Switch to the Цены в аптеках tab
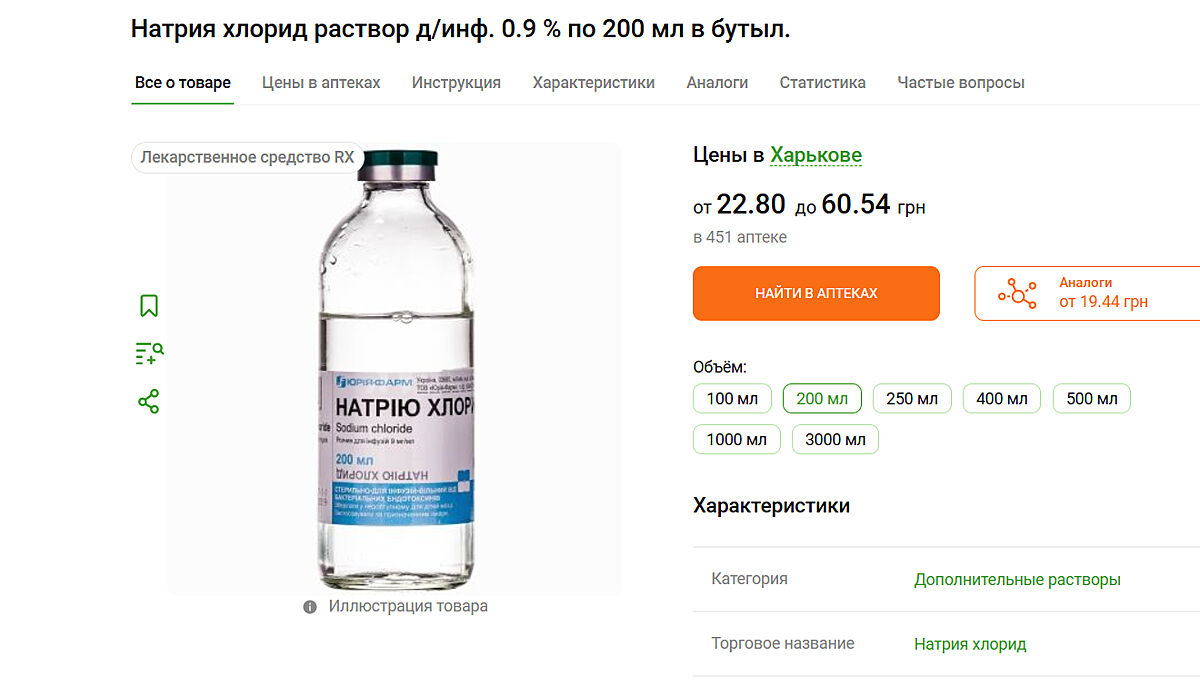The image size is (1200, 686). [321, 83]
